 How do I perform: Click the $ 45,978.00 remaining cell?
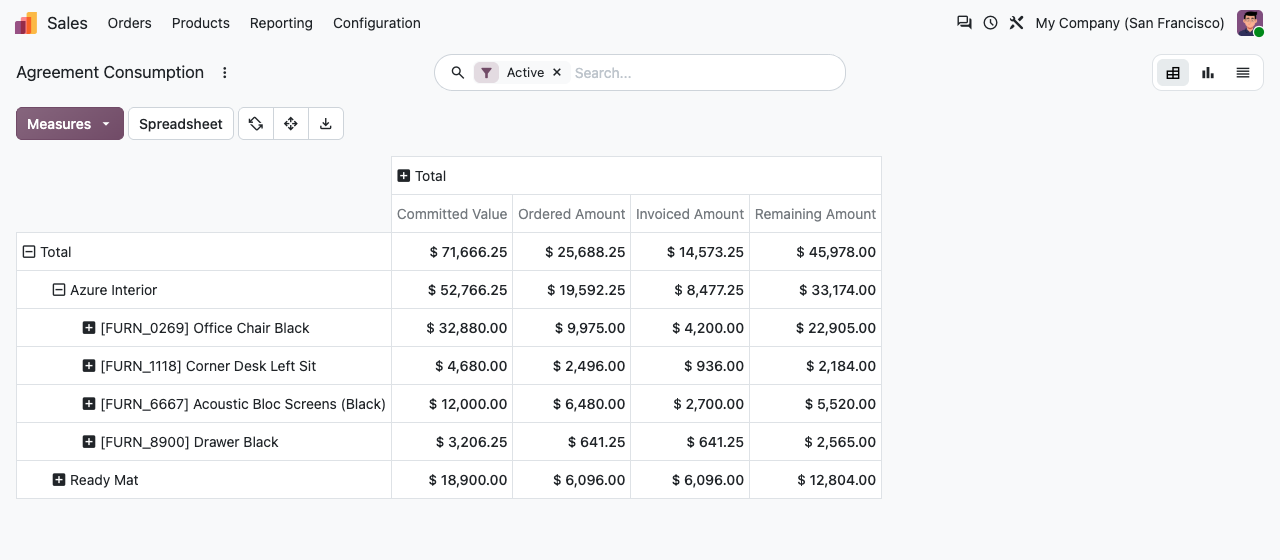(815, 252)
